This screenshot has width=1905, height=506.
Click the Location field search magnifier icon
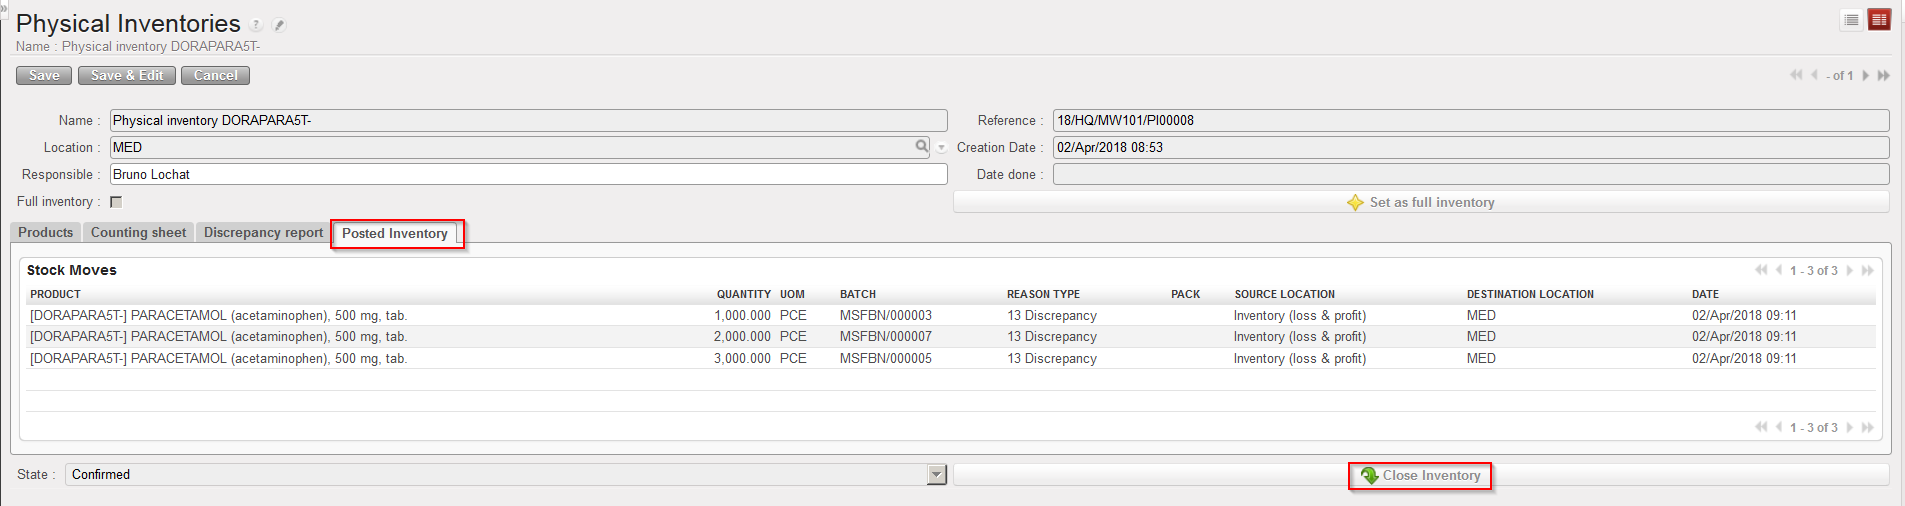coord(922,147)
